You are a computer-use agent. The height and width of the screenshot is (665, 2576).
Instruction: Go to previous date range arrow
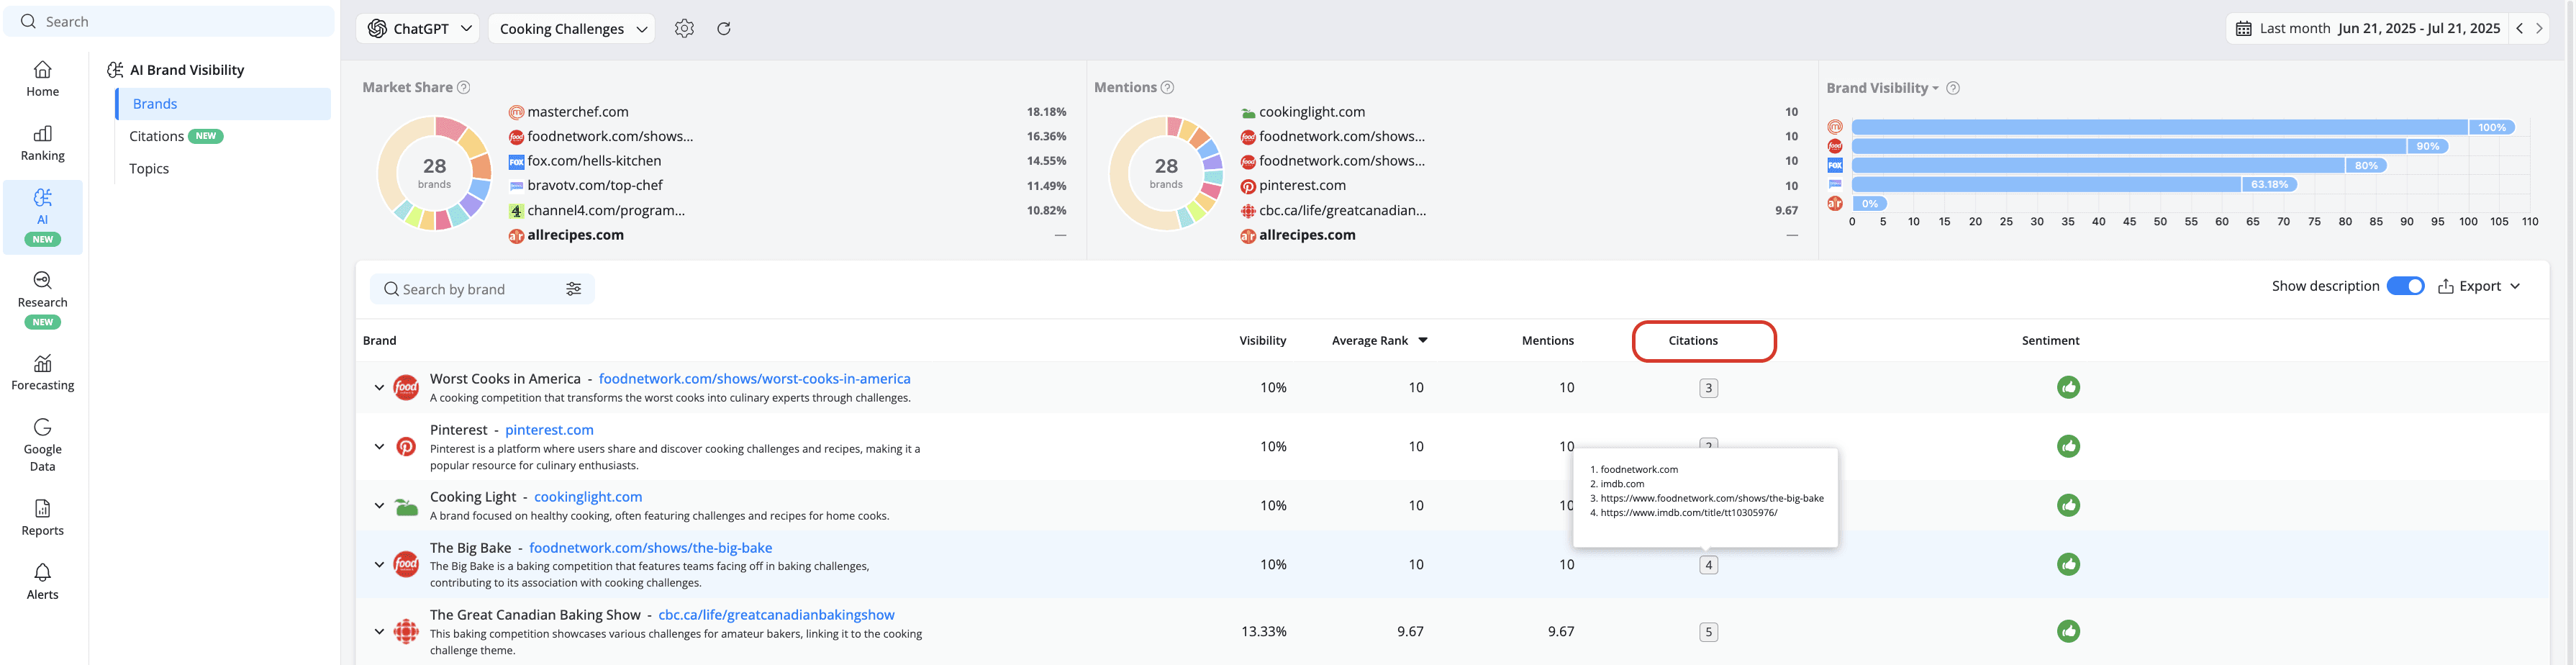[x=2519, y=29]
